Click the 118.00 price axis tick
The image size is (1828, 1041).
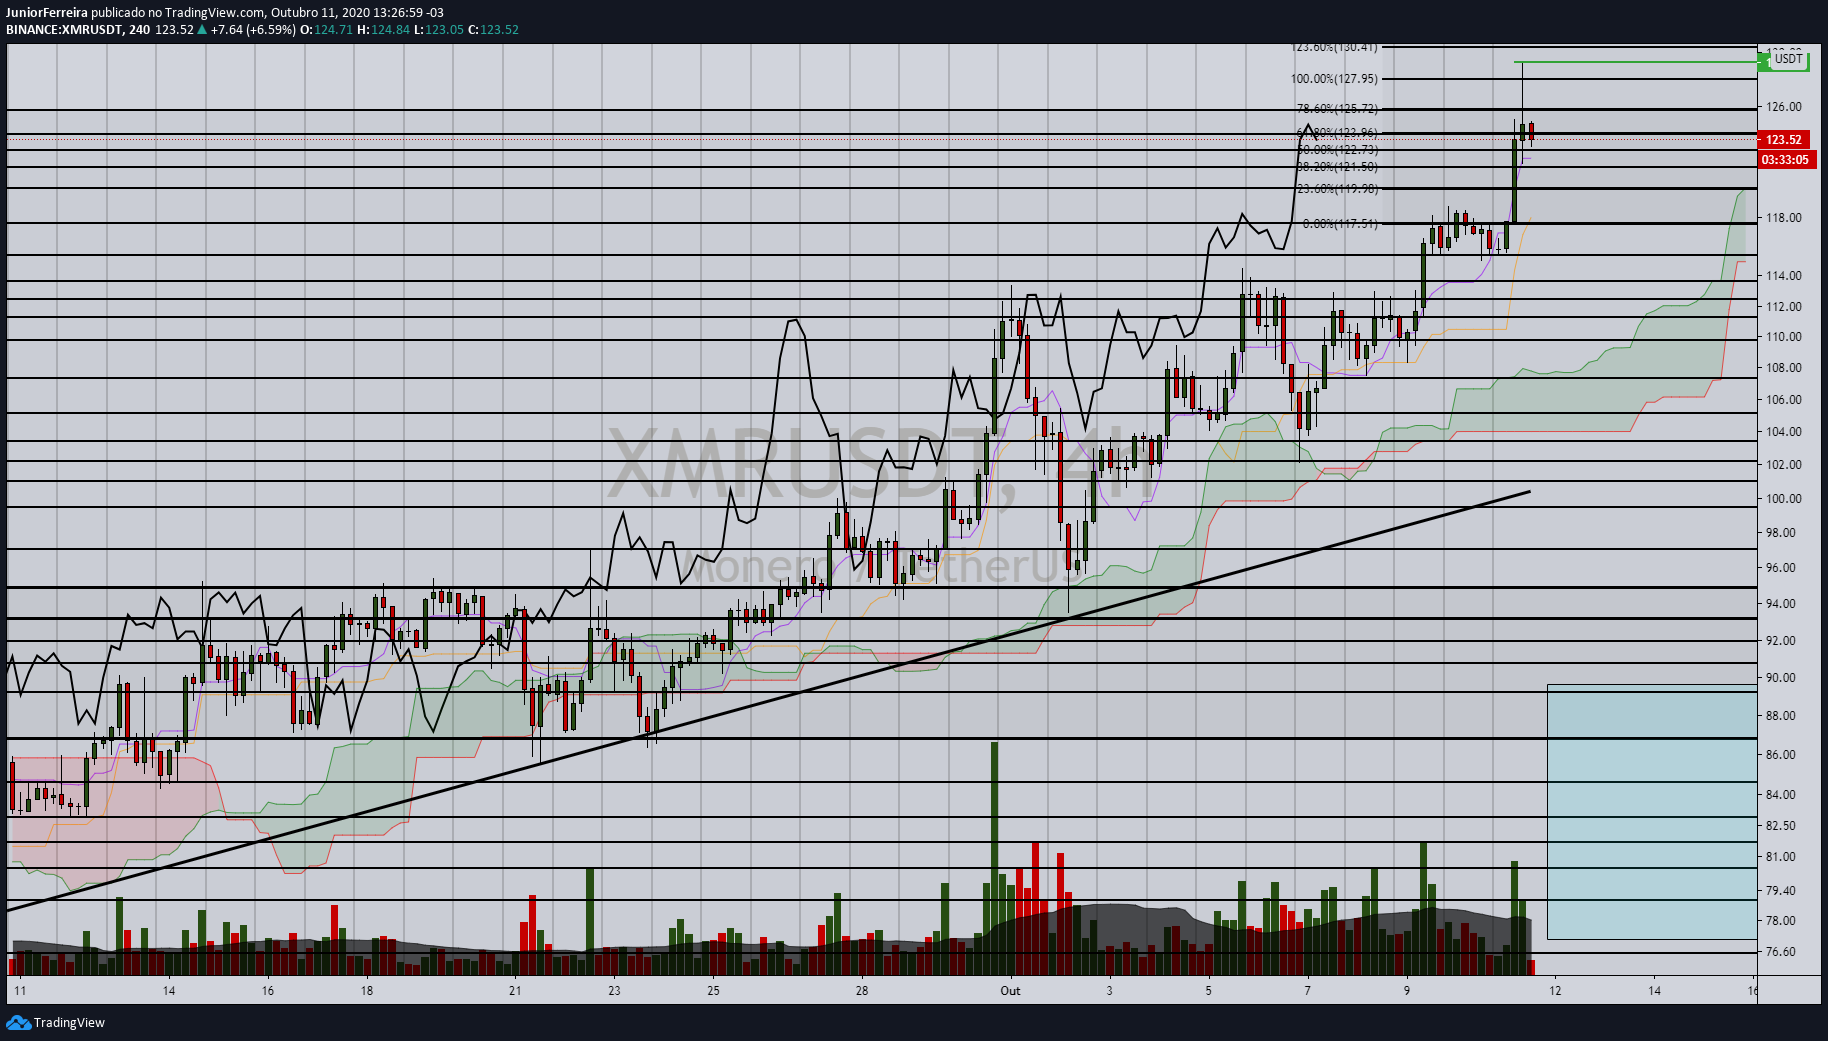(x=1784, y=218)
